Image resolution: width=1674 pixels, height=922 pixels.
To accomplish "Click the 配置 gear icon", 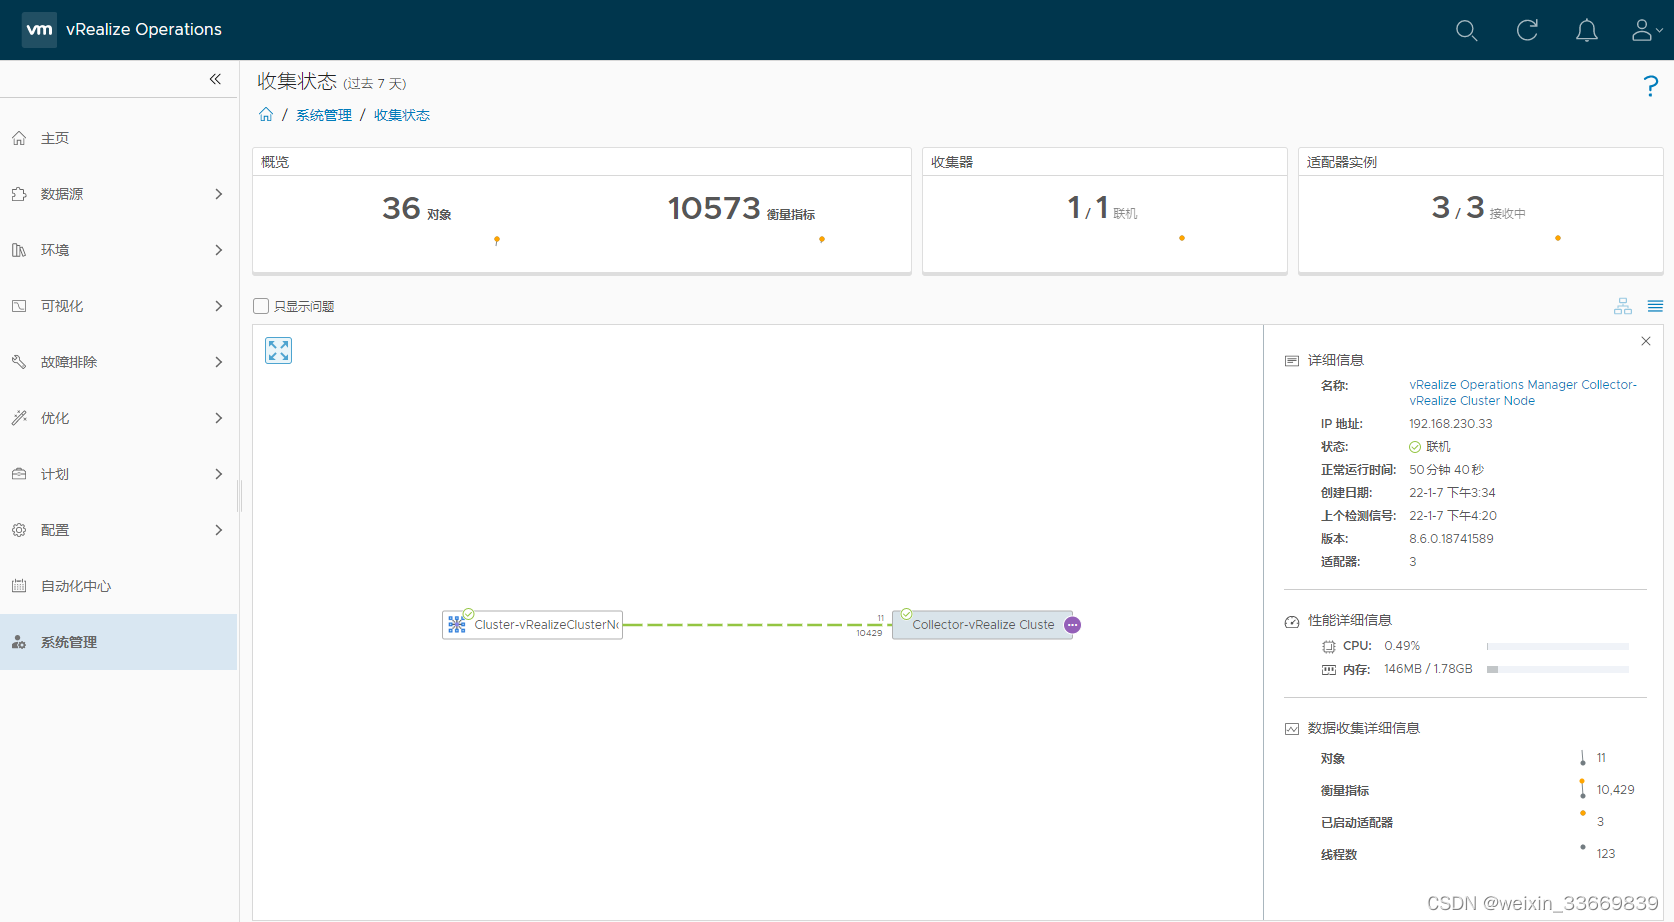I will [x=19, y=530].
